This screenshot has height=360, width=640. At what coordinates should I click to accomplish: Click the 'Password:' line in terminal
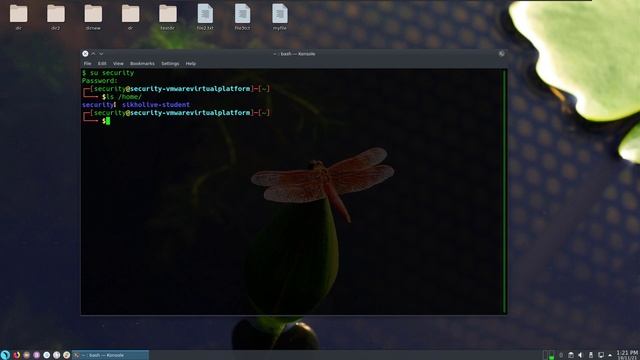(x=100, y=81)
